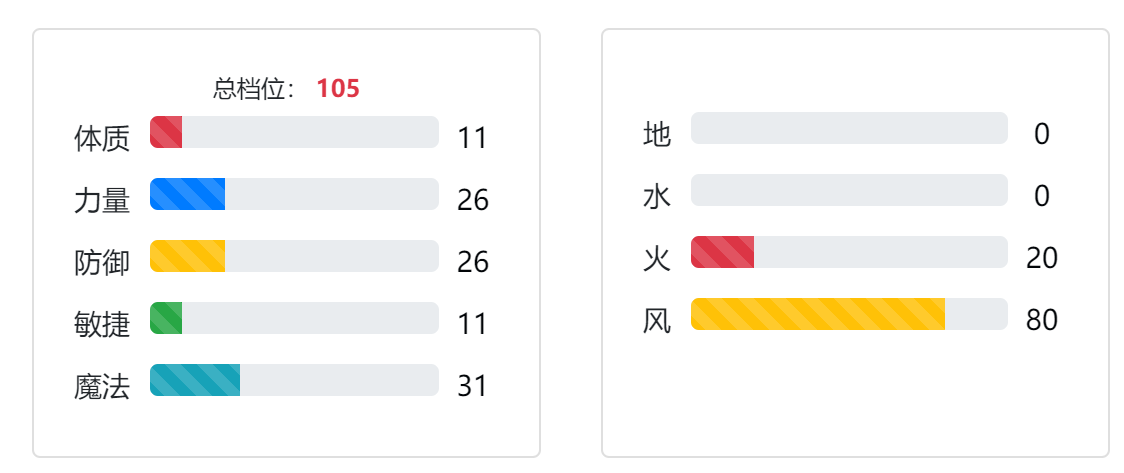
Task: Click the 魔法 value 31
Action: click(472, 386)
